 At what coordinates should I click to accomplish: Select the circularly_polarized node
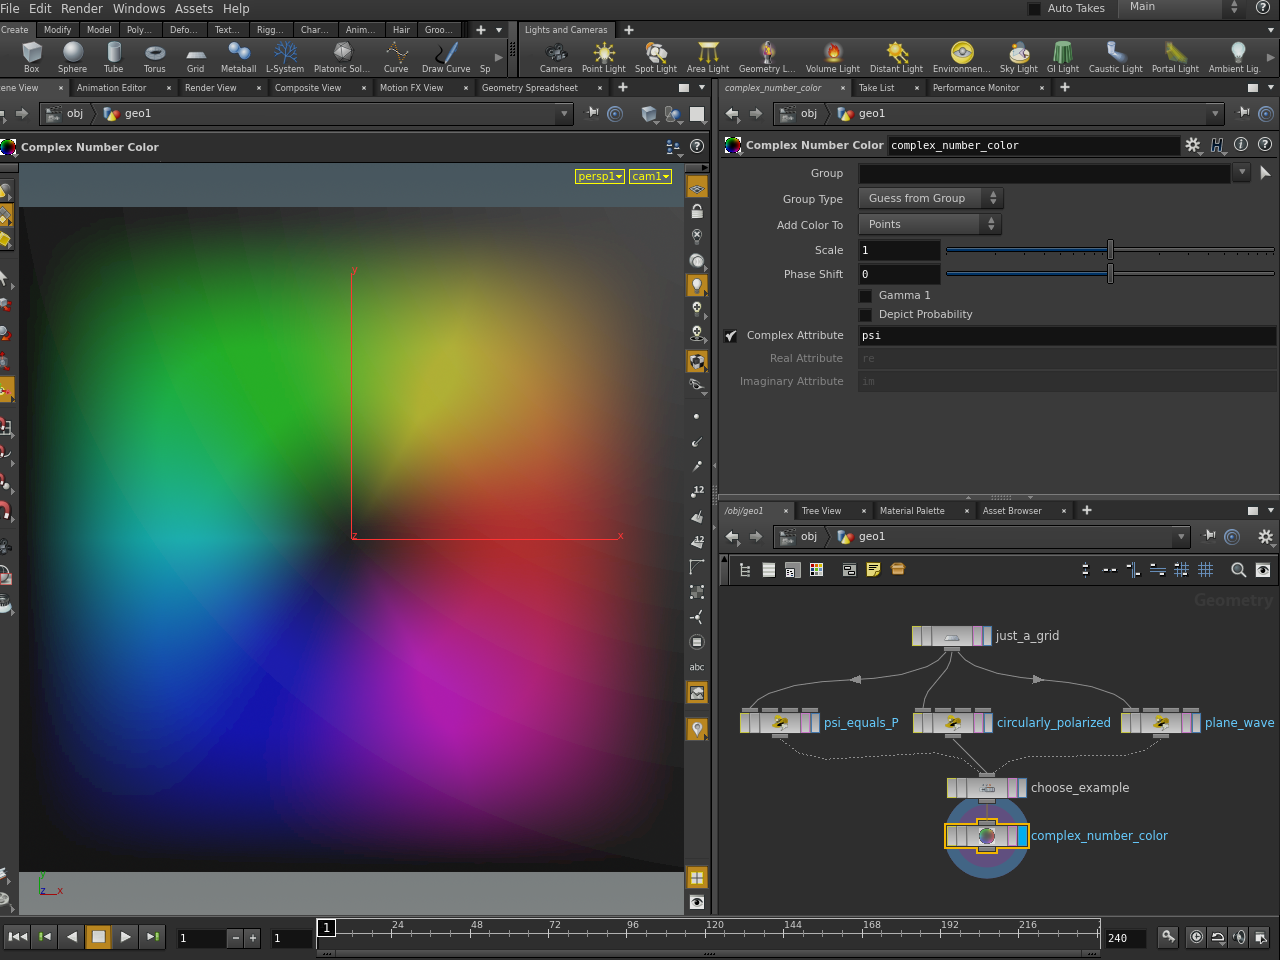(x=954, y=722)
